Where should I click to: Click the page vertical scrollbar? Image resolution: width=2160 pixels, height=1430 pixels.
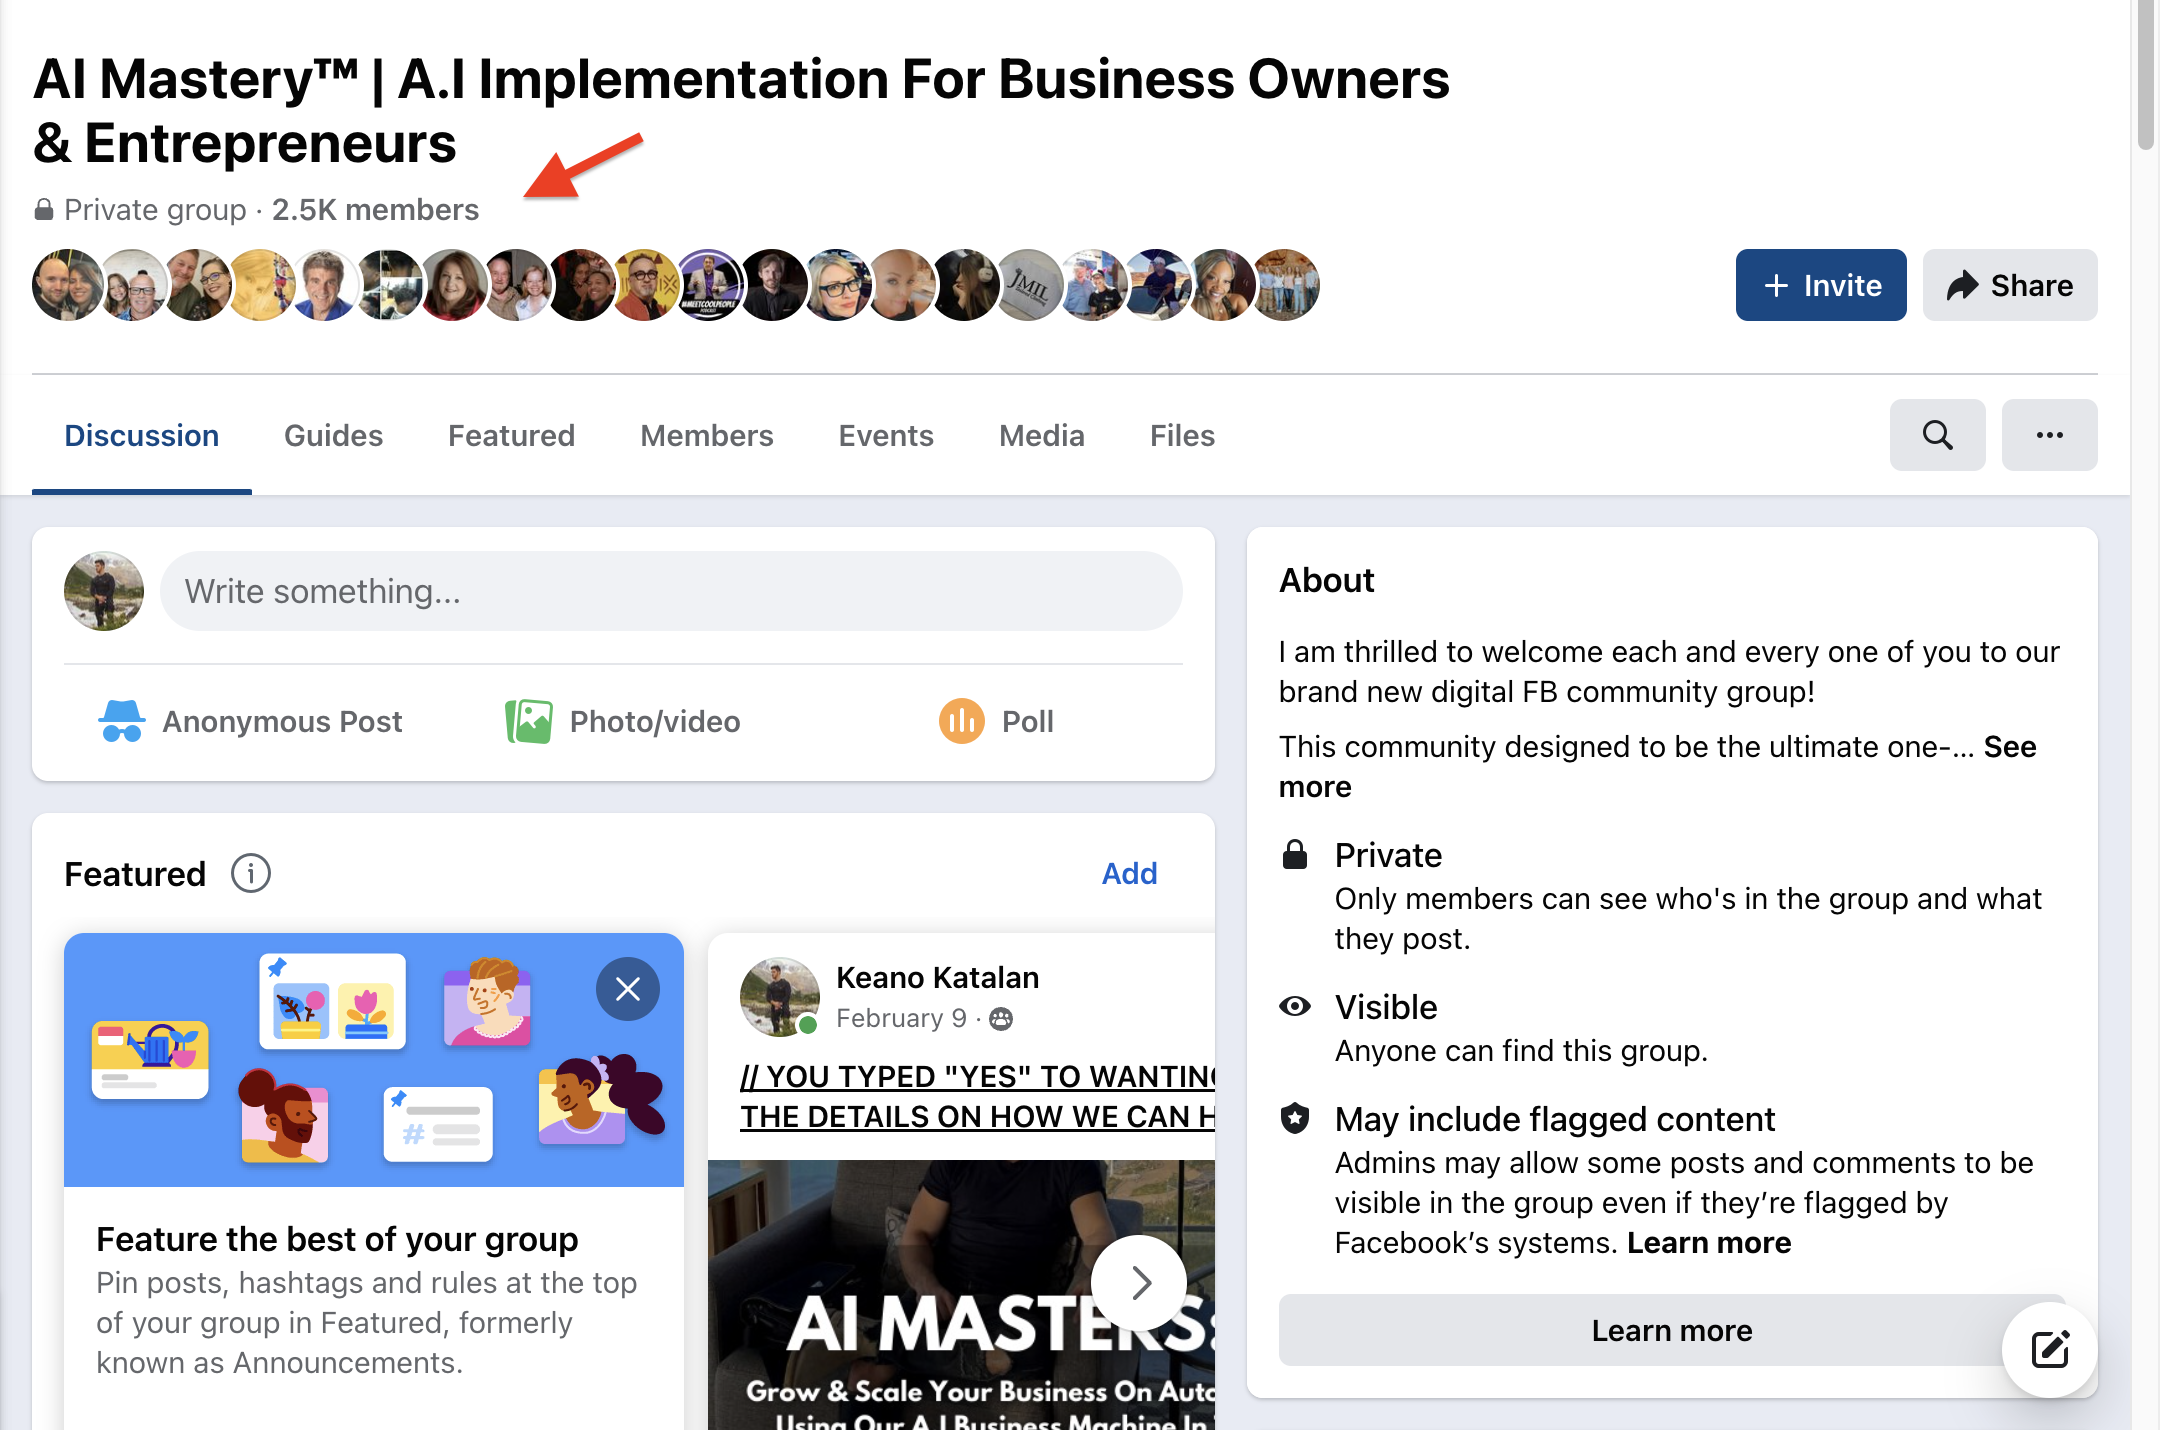(x=2145, y=75)
